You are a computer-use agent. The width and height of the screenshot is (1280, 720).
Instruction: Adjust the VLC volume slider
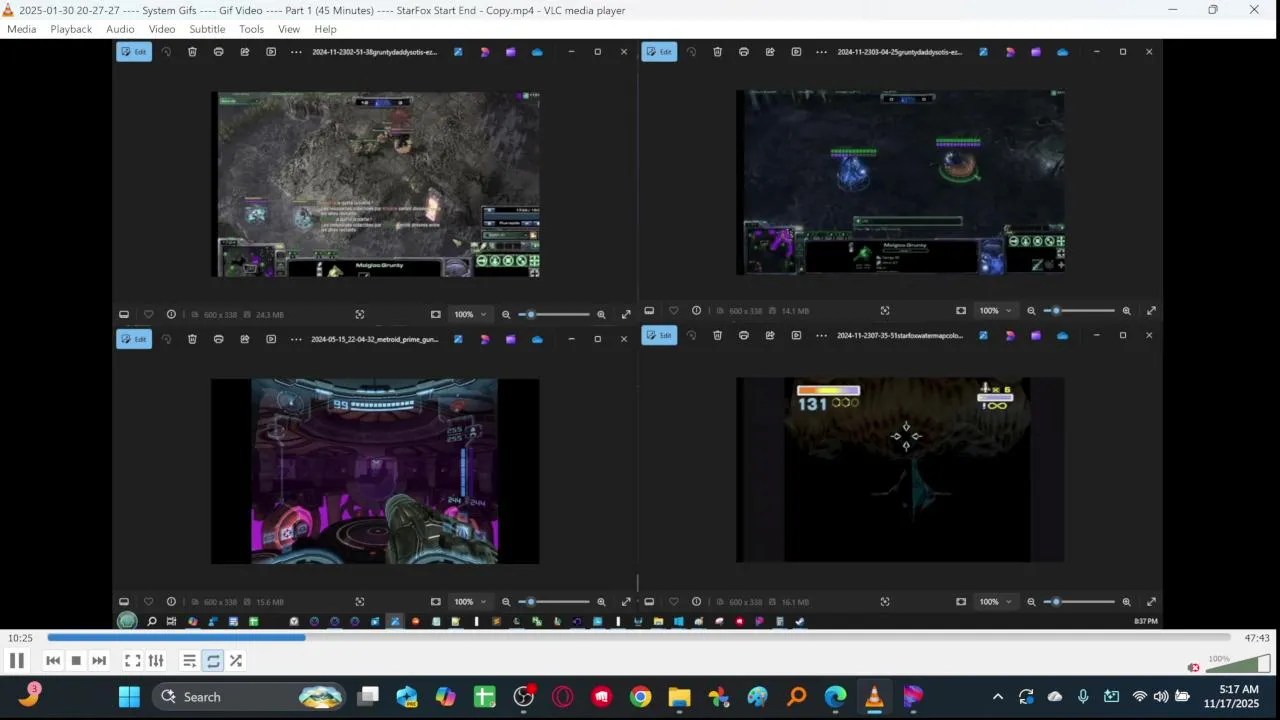pos(1238,664)
